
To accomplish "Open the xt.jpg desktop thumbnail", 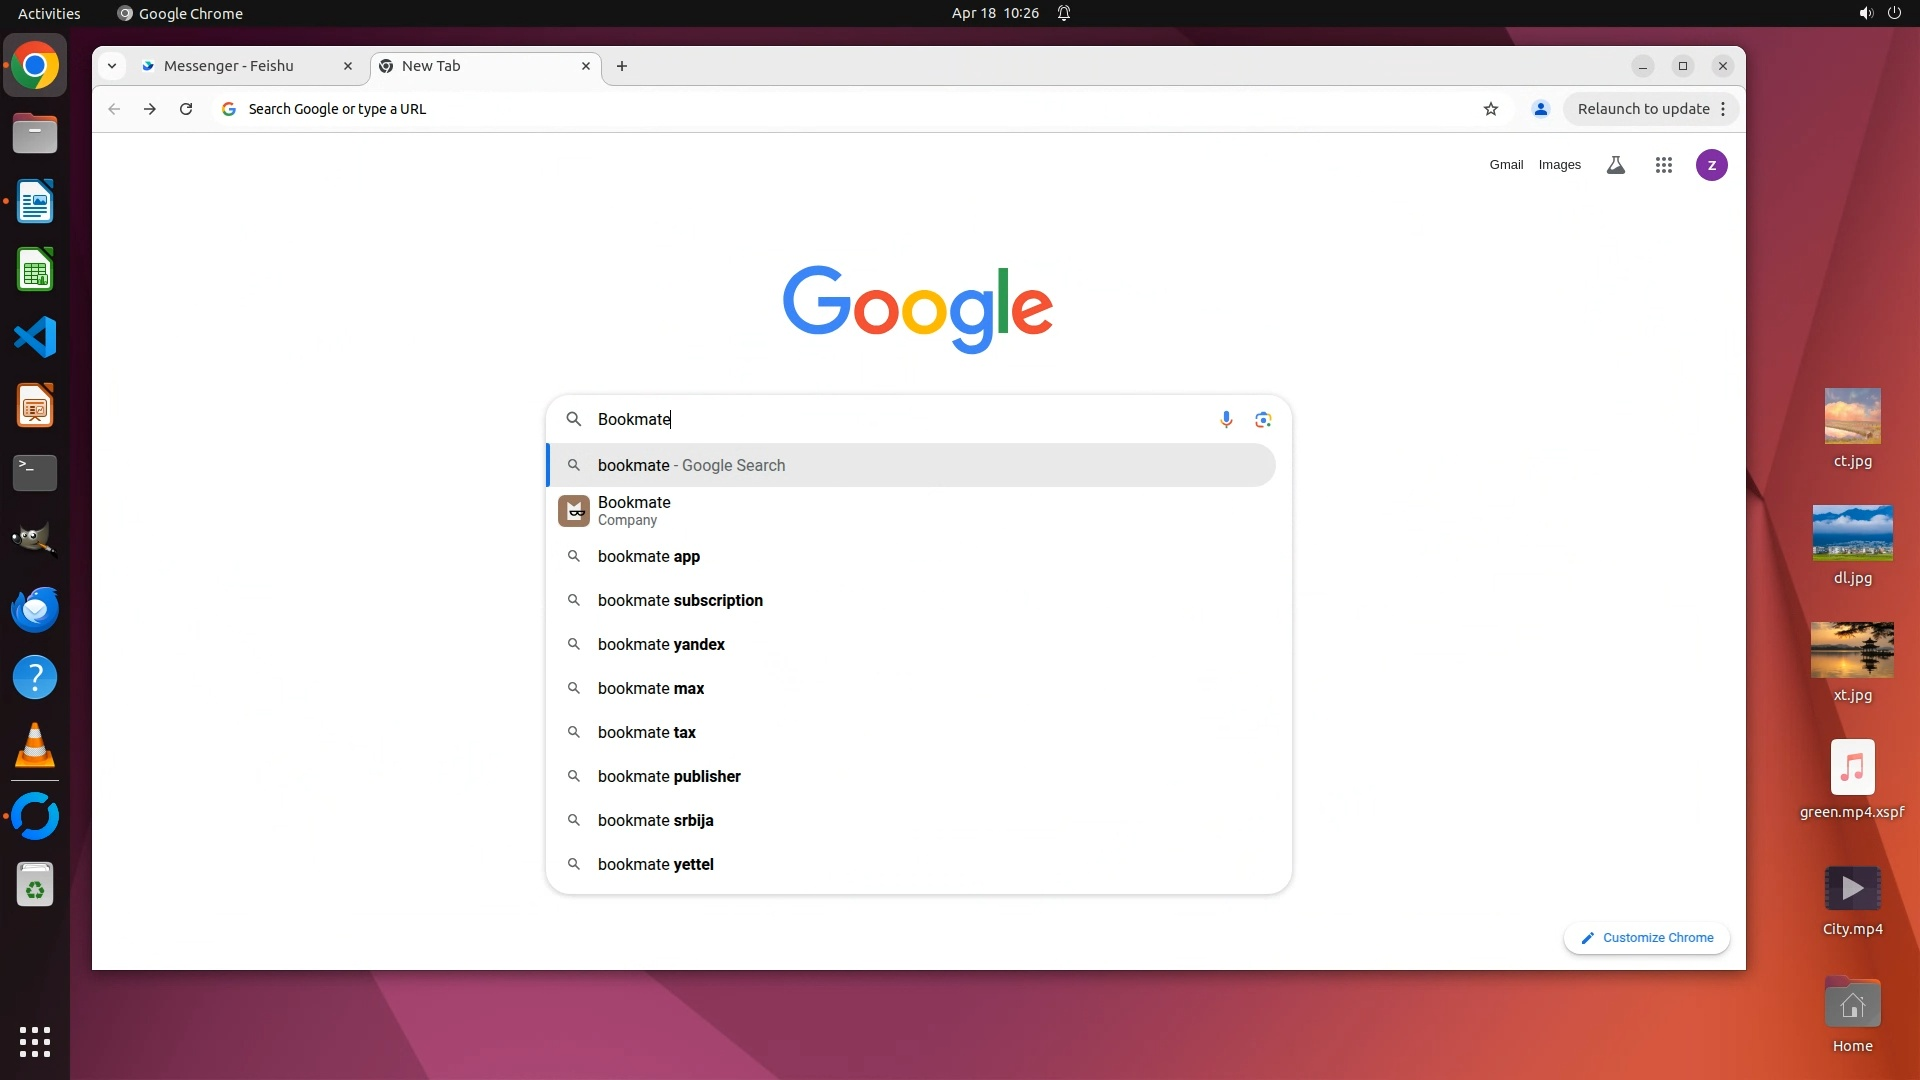I will pos(1852,650).
